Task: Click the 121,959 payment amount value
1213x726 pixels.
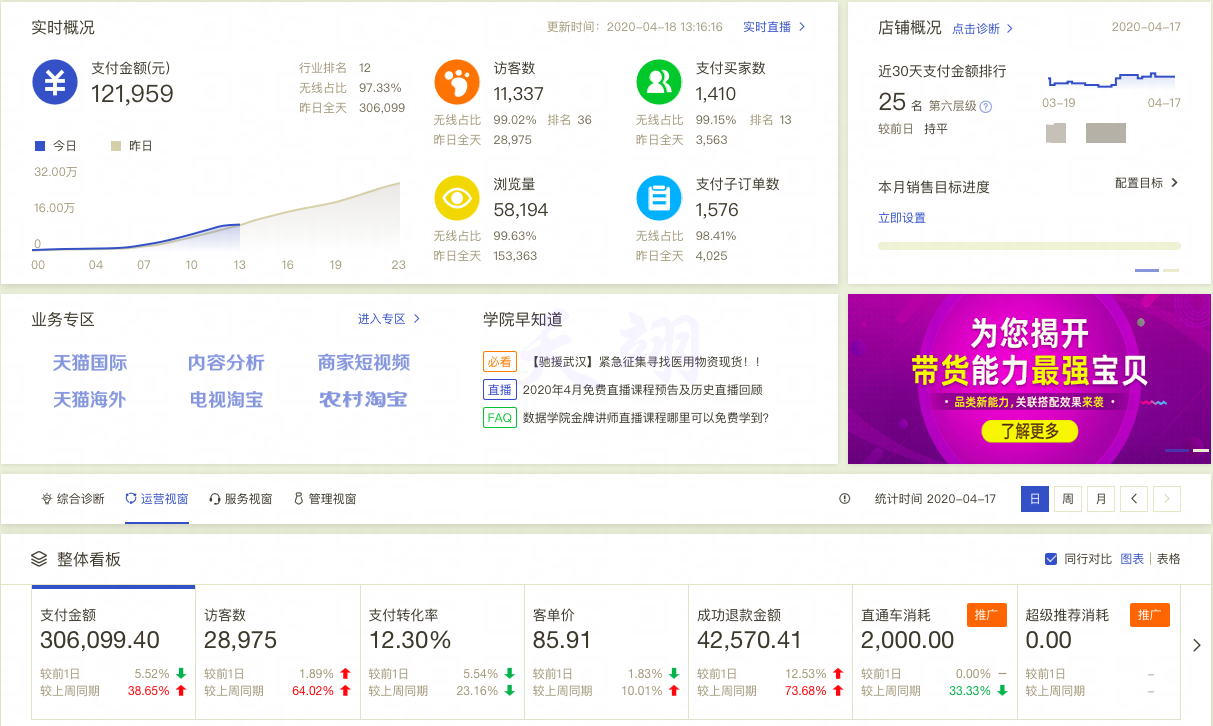Action: point(132,95)
